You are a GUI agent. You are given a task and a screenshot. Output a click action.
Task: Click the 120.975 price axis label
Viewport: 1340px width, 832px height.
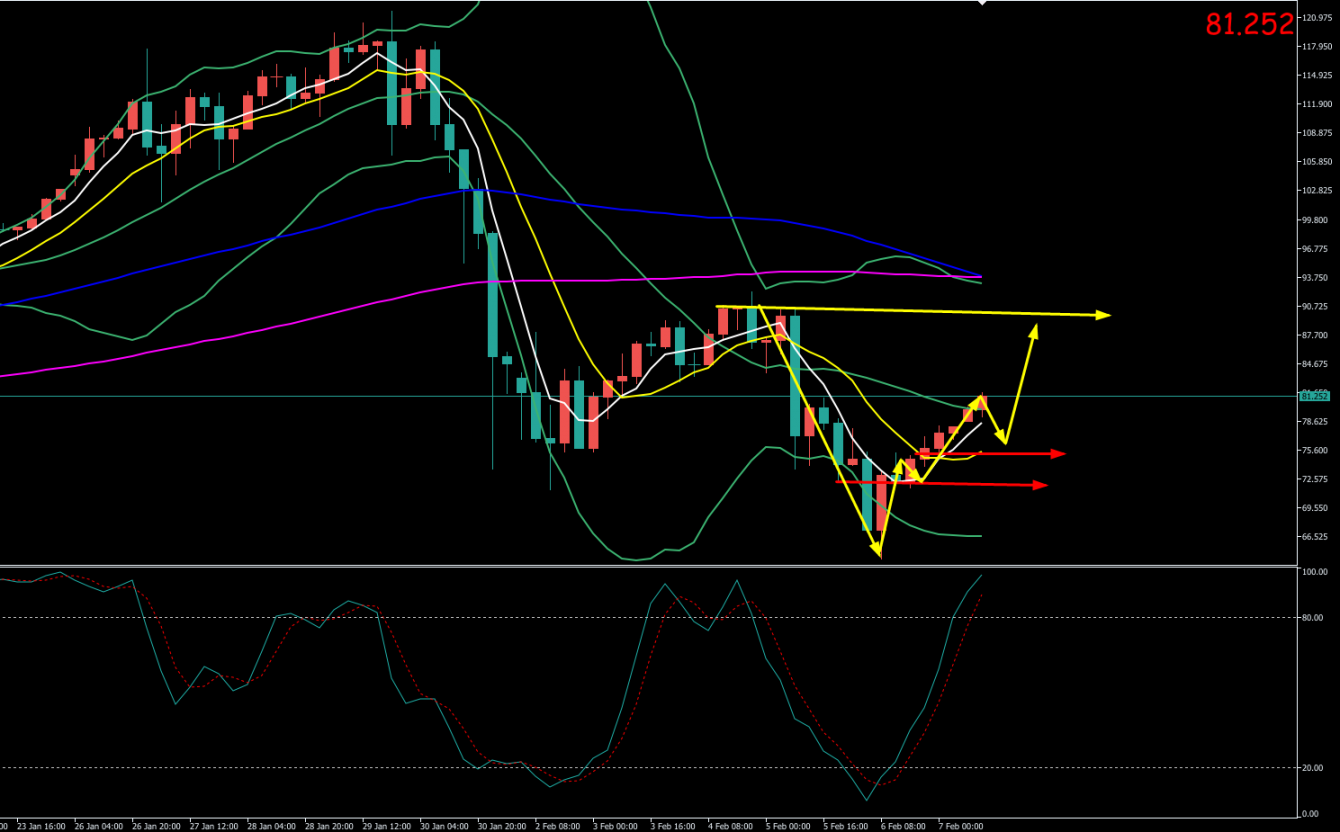1317,18
